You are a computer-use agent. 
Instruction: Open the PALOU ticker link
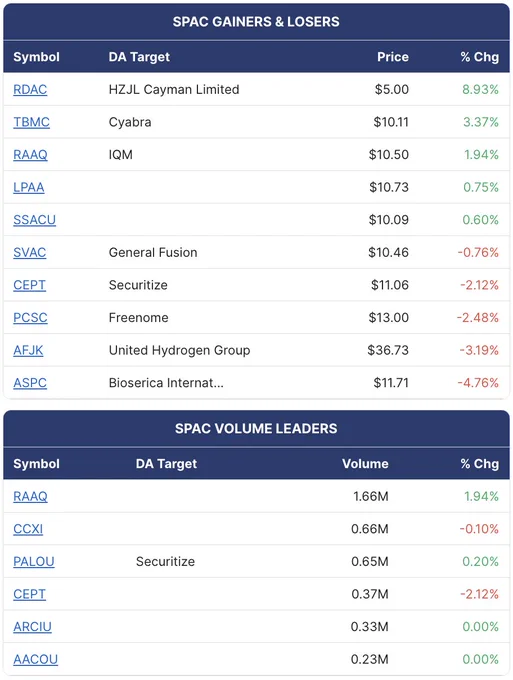click(34, 561)
